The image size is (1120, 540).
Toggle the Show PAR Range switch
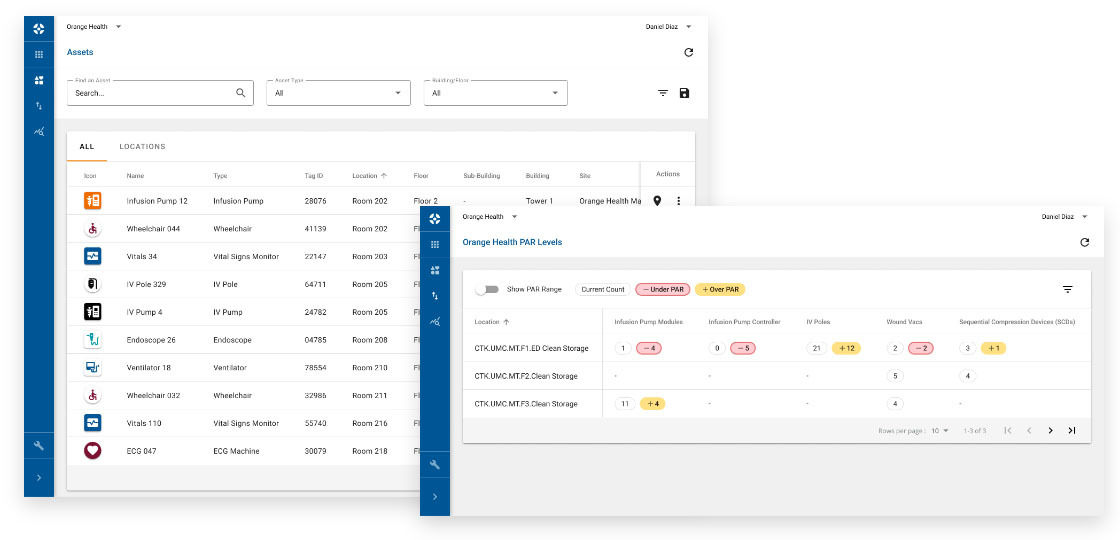point(487,289)
